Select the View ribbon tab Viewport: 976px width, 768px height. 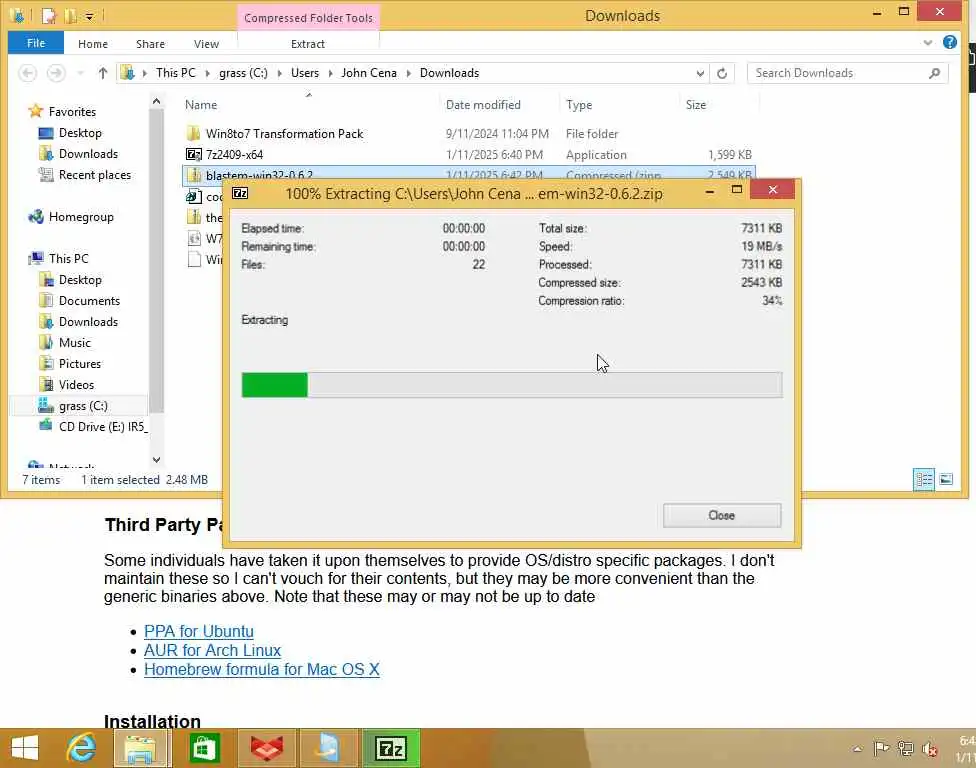206,44
